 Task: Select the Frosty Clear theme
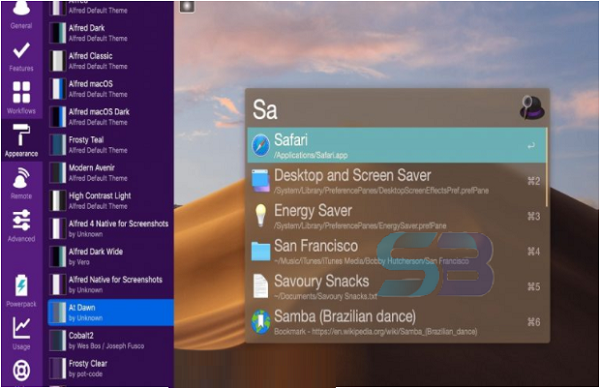pyautogui.click(x=110, y=368)
